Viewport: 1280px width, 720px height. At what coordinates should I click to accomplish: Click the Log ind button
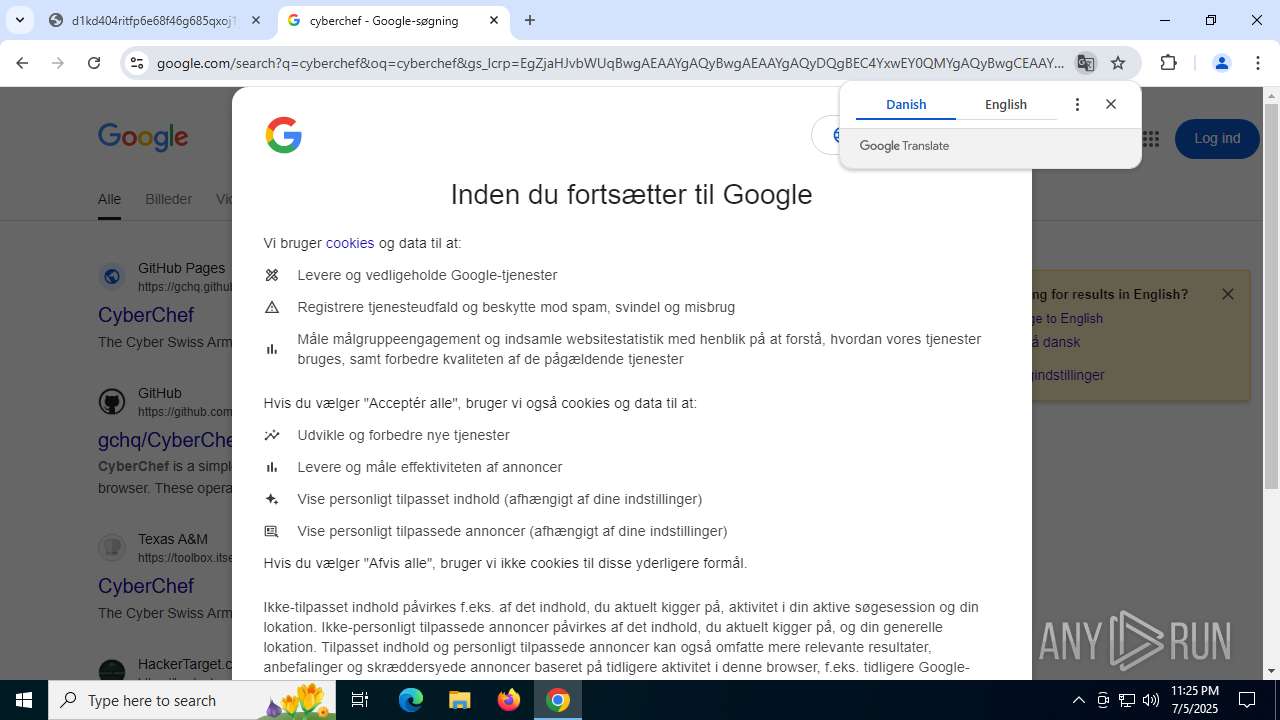coord(1217,139)
